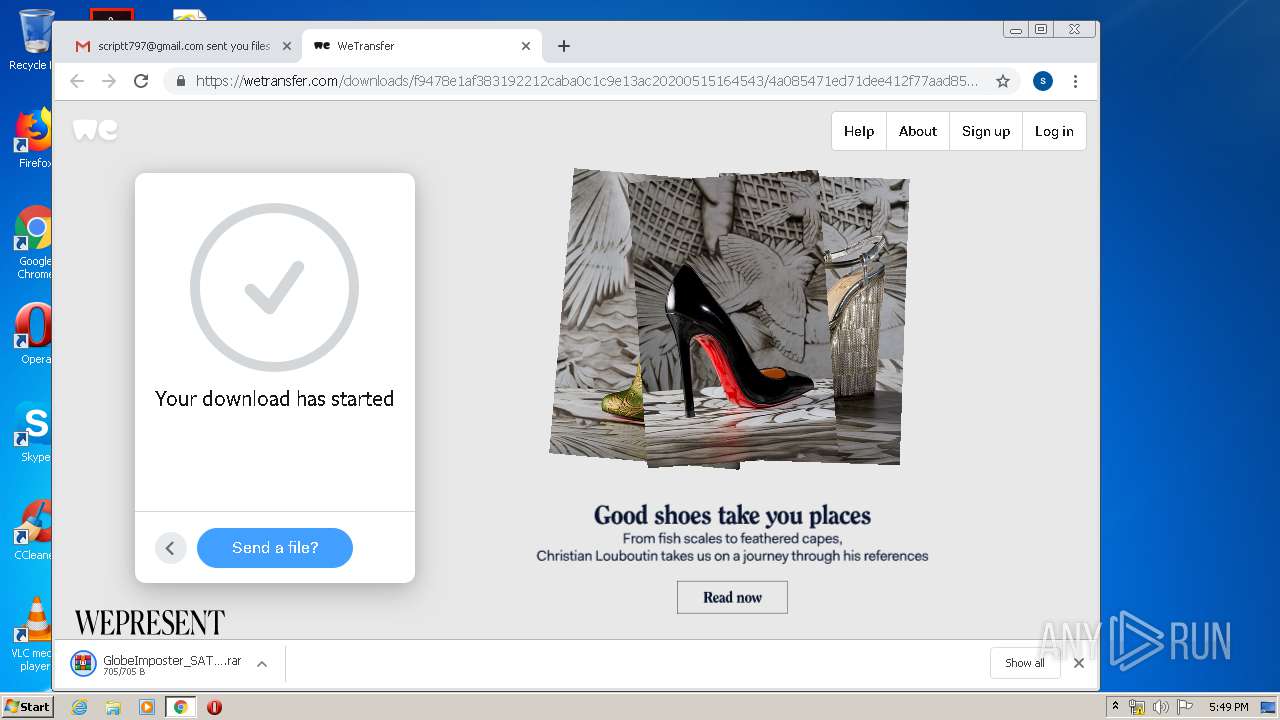
Task: Open Skype desktop shortcut
Action: [x=35, y=431]
